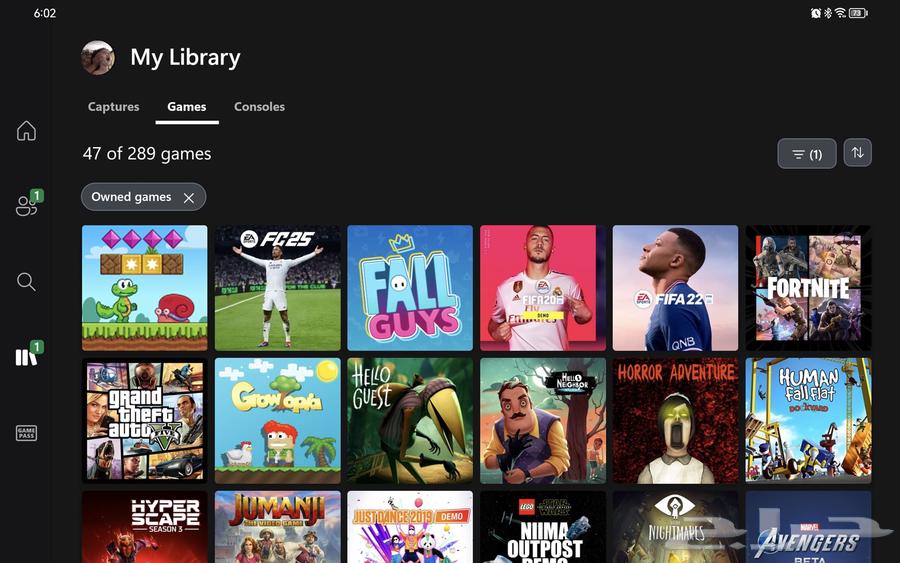Open the Fall Guys game tile
Screen dimensions: 900x563
410,288
